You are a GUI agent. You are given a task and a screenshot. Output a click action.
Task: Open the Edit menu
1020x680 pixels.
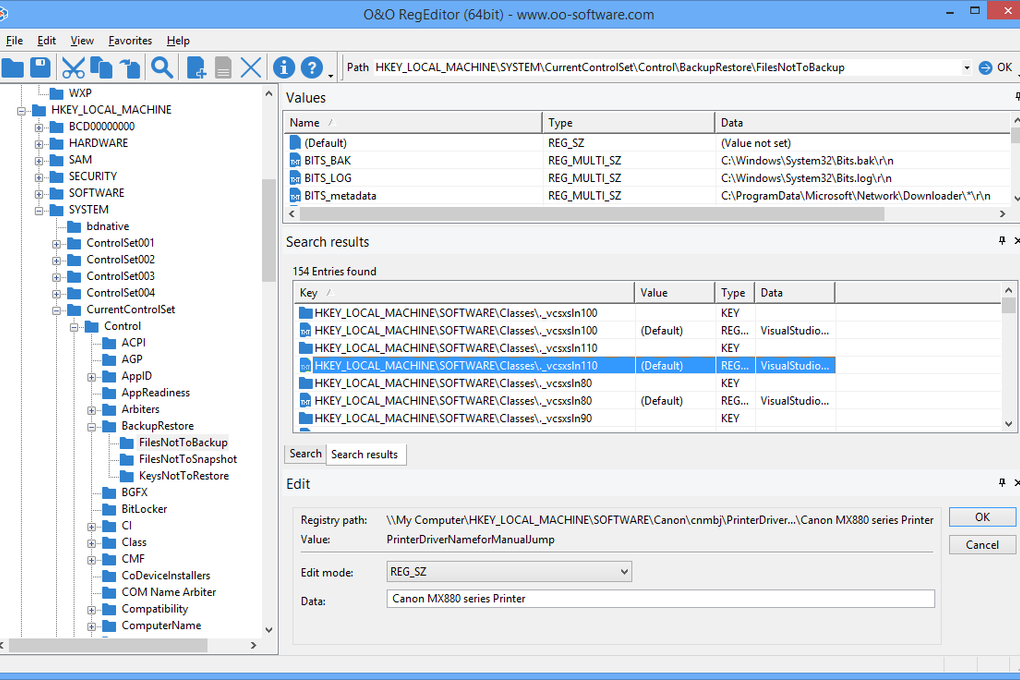click(x=46, y=40)
